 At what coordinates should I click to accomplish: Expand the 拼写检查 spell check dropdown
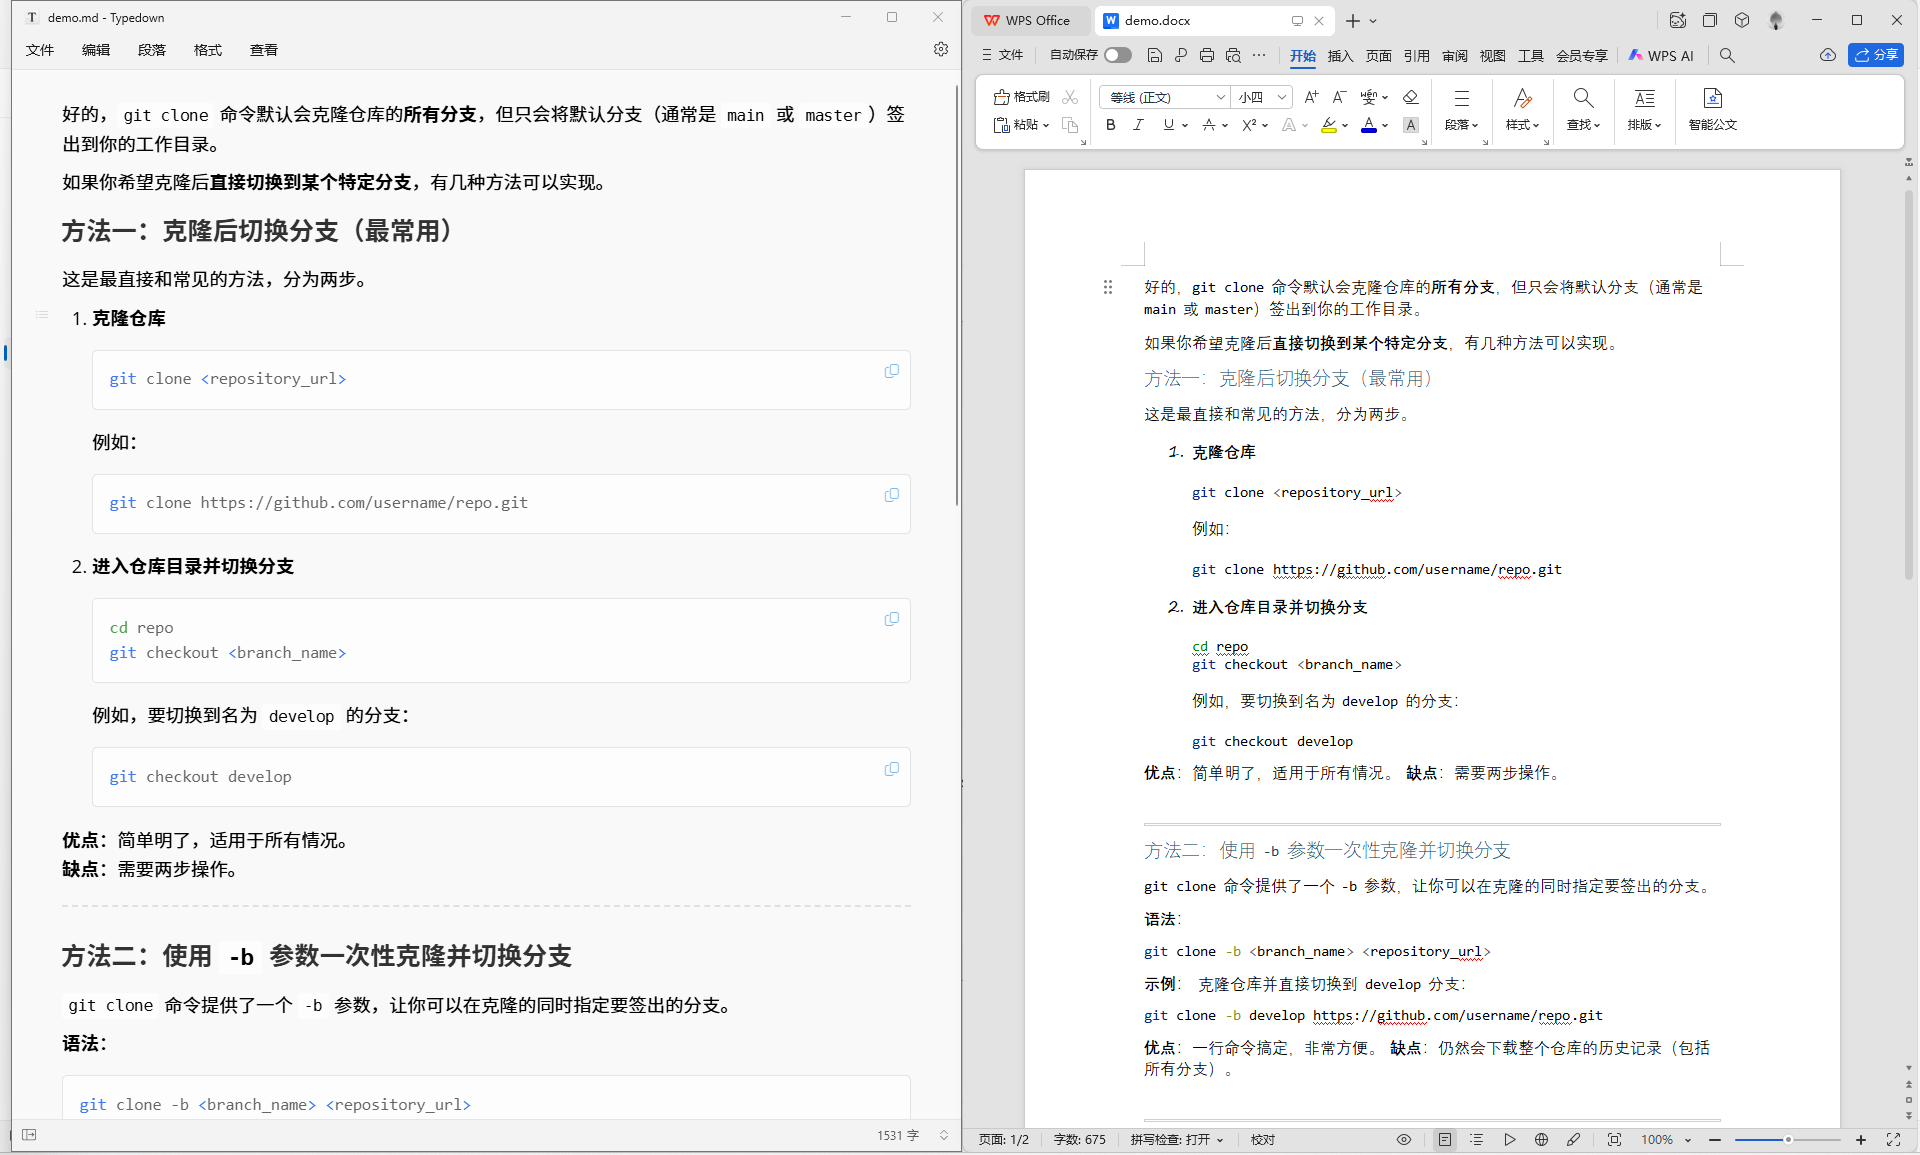click(1220, 1140)
